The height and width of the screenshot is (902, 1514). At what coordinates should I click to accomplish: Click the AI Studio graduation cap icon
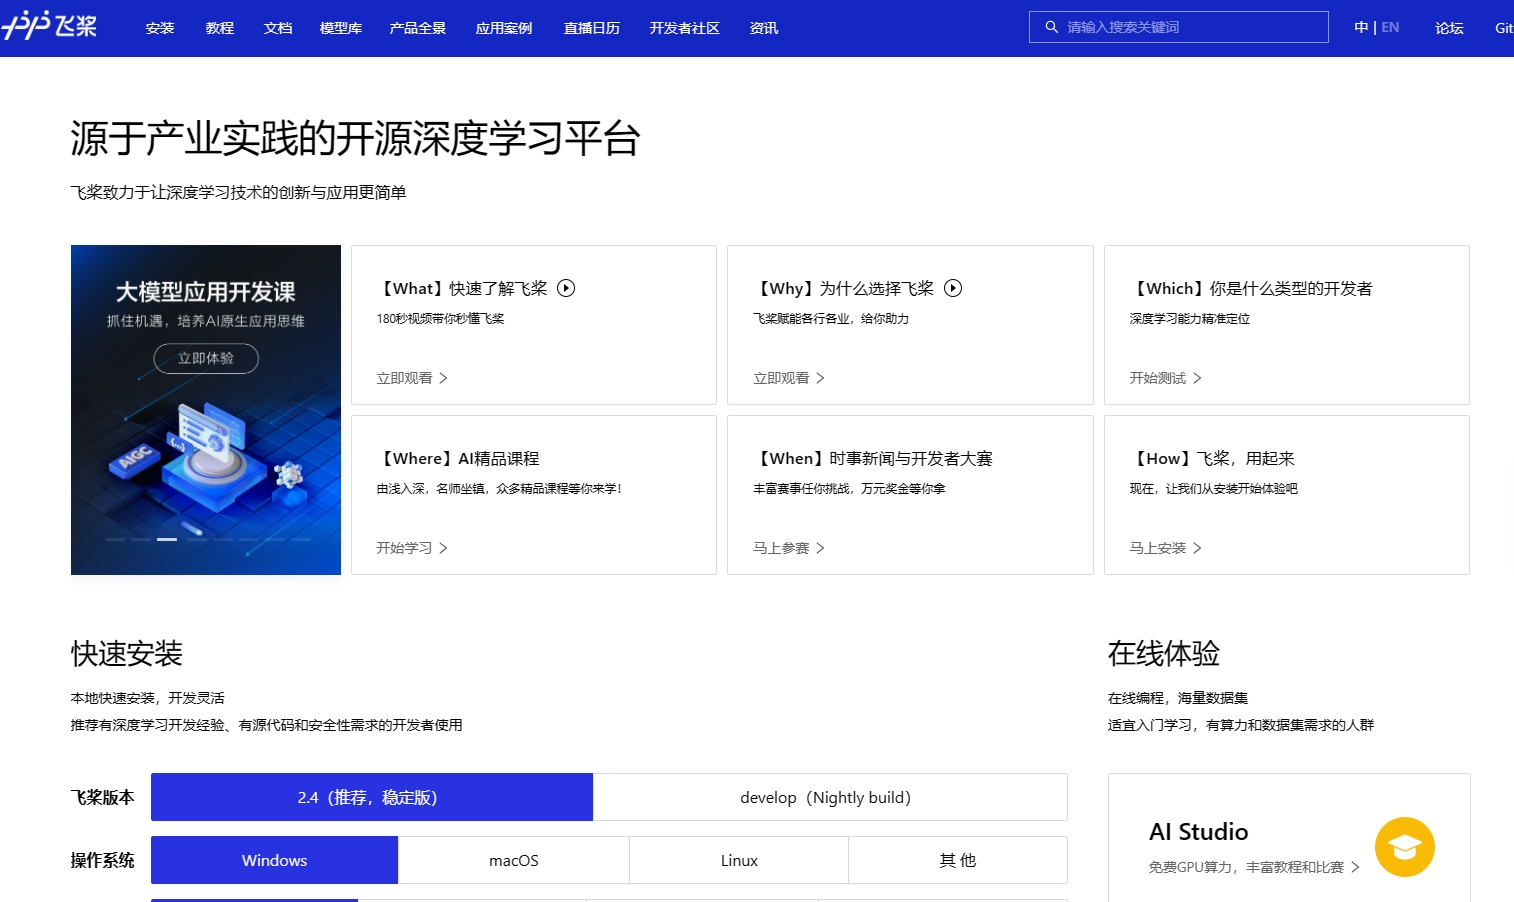point(1404,847)
